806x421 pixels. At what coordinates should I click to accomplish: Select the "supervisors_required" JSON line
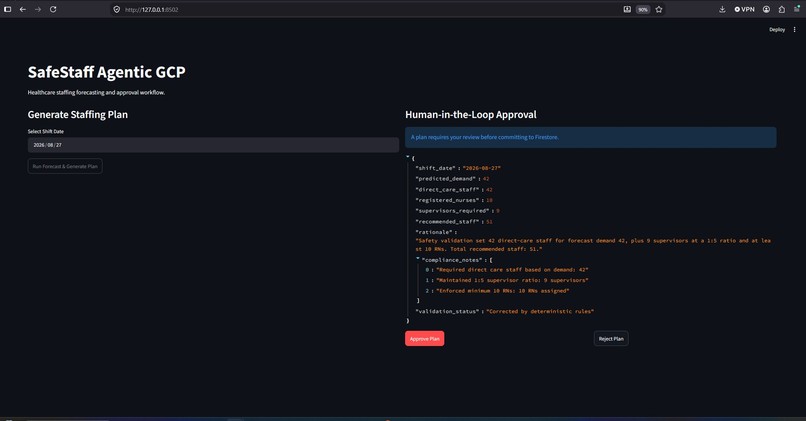[457, 211]
